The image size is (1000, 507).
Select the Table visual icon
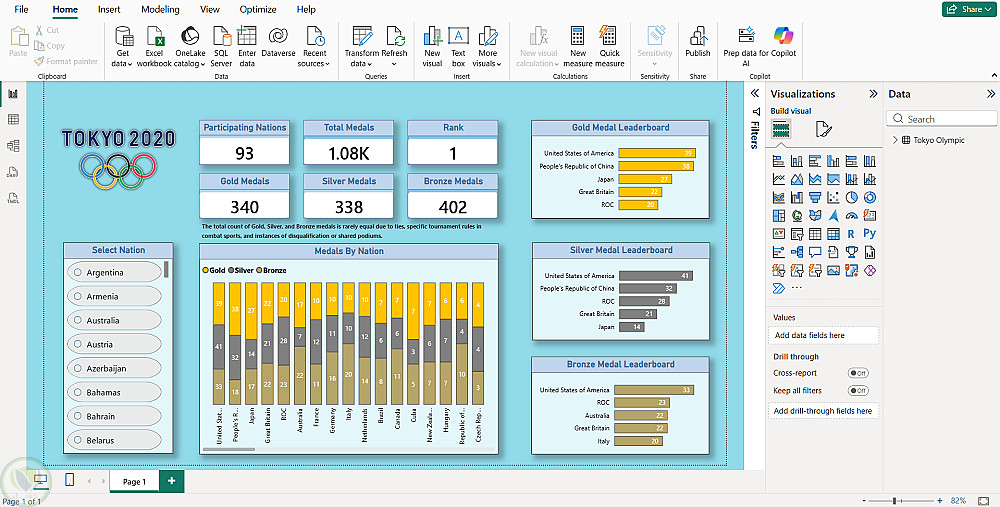click(814, 234)
